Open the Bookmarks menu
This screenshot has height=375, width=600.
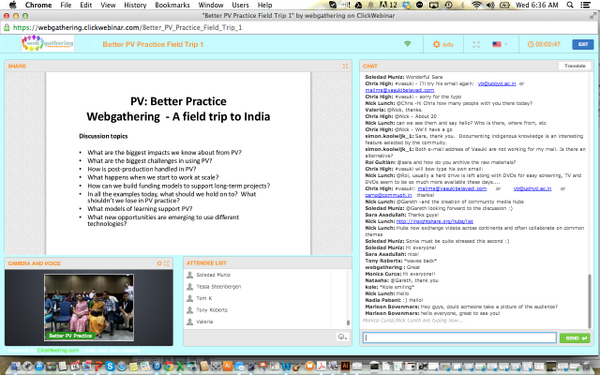(x=172, y=5)
